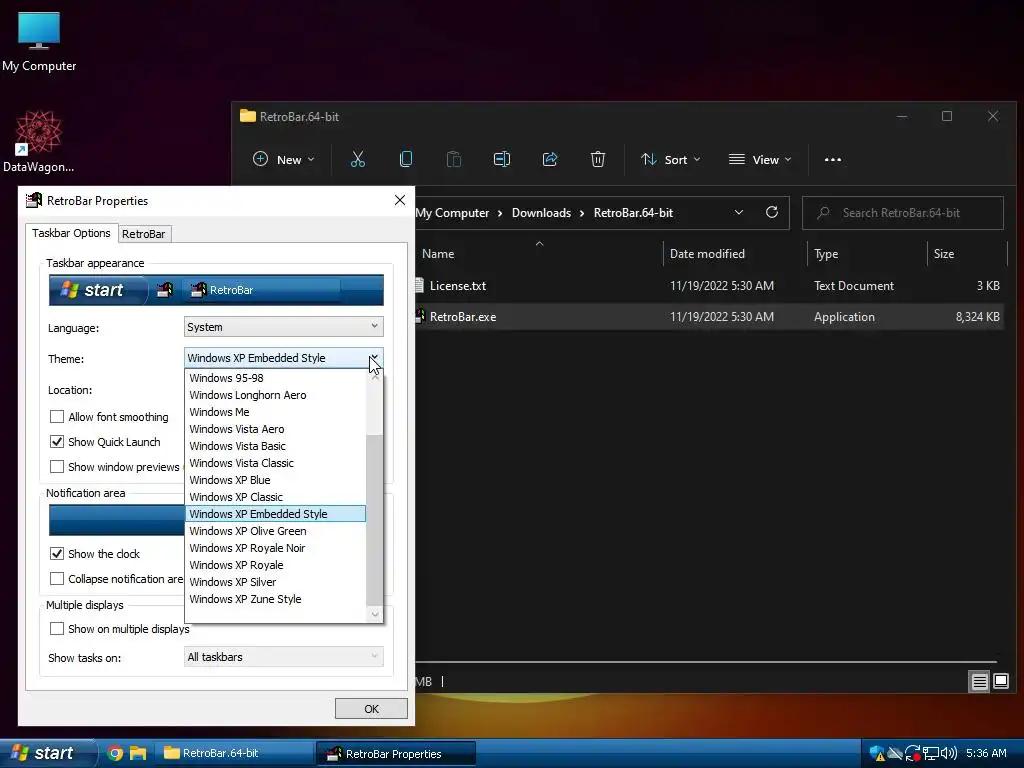Viewport: 1024px width, 768px height.
Task: Click the Share icon in Explorer toolbar
Action: click(x=550, y=159)
